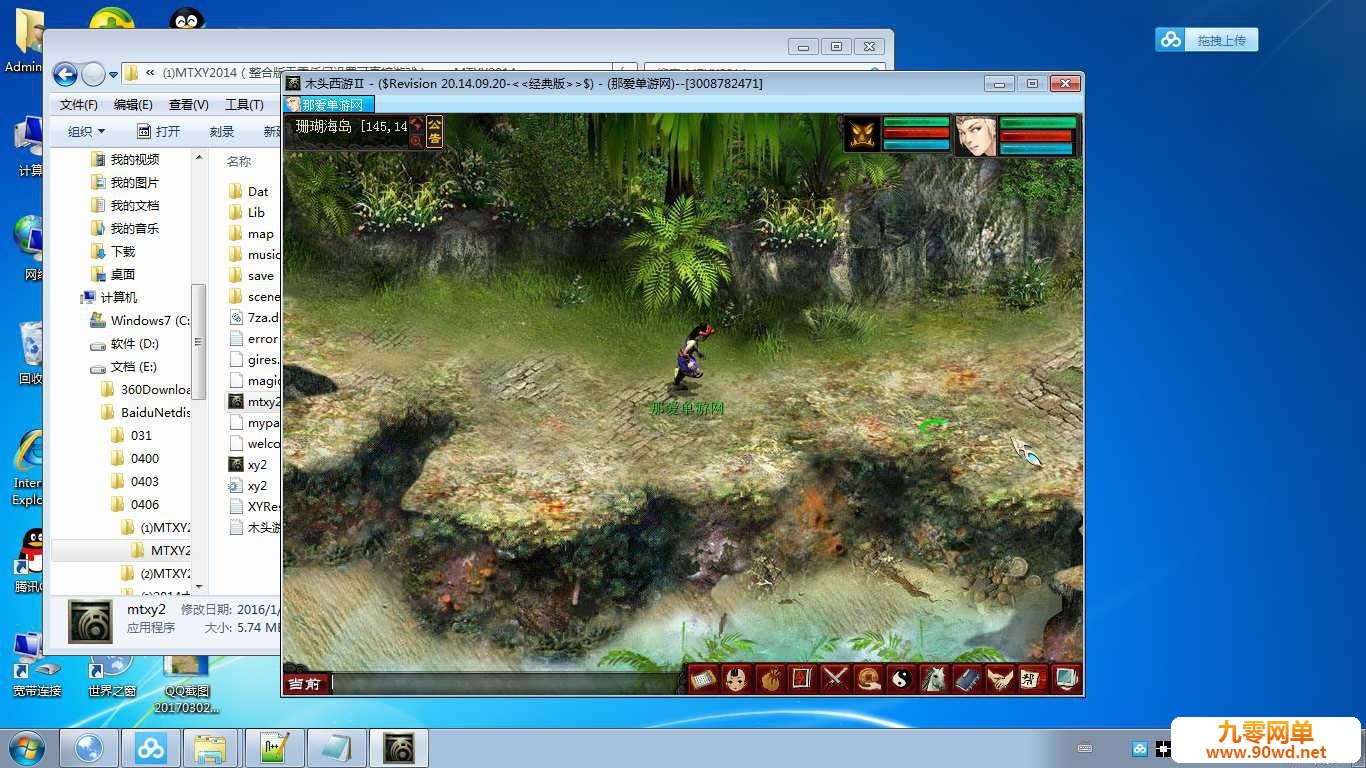The width and height of the screenshot is (1366, 768).
Task: Select the Dat folder in file list
Action: pos(249,191)
